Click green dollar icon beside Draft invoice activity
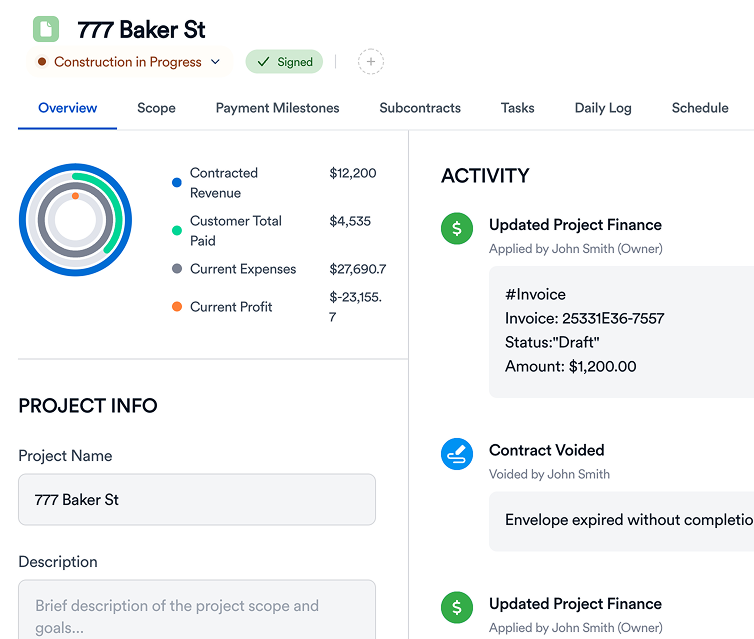Viewport: 754px width, 639px height. tap(456, 228)
